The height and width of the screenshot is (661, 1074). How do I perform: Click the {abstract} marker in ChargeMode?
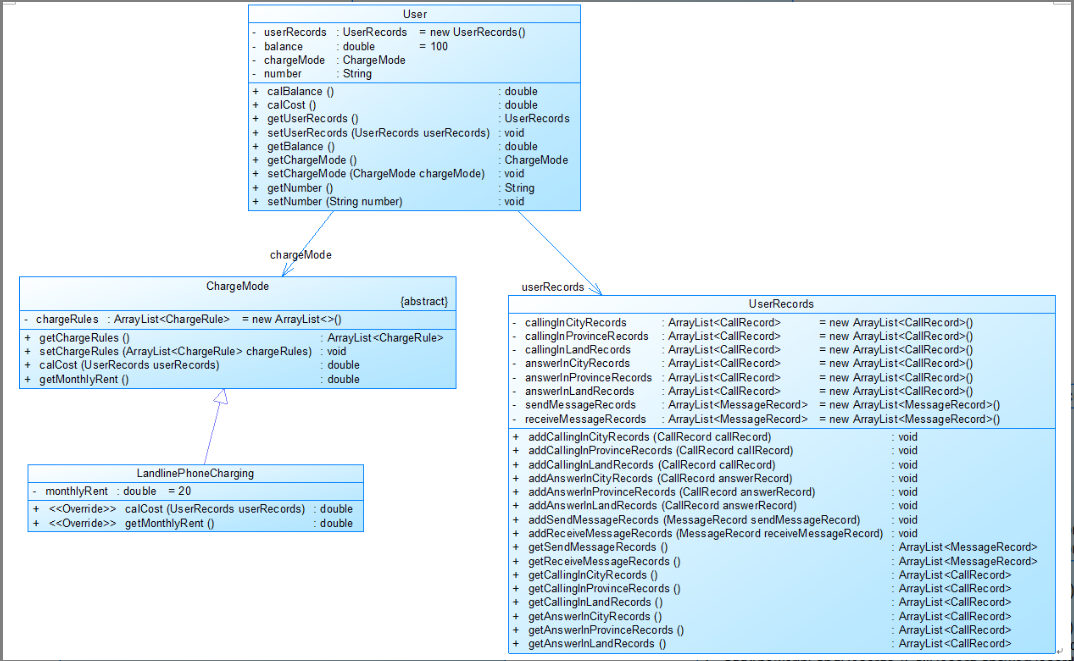424,301
